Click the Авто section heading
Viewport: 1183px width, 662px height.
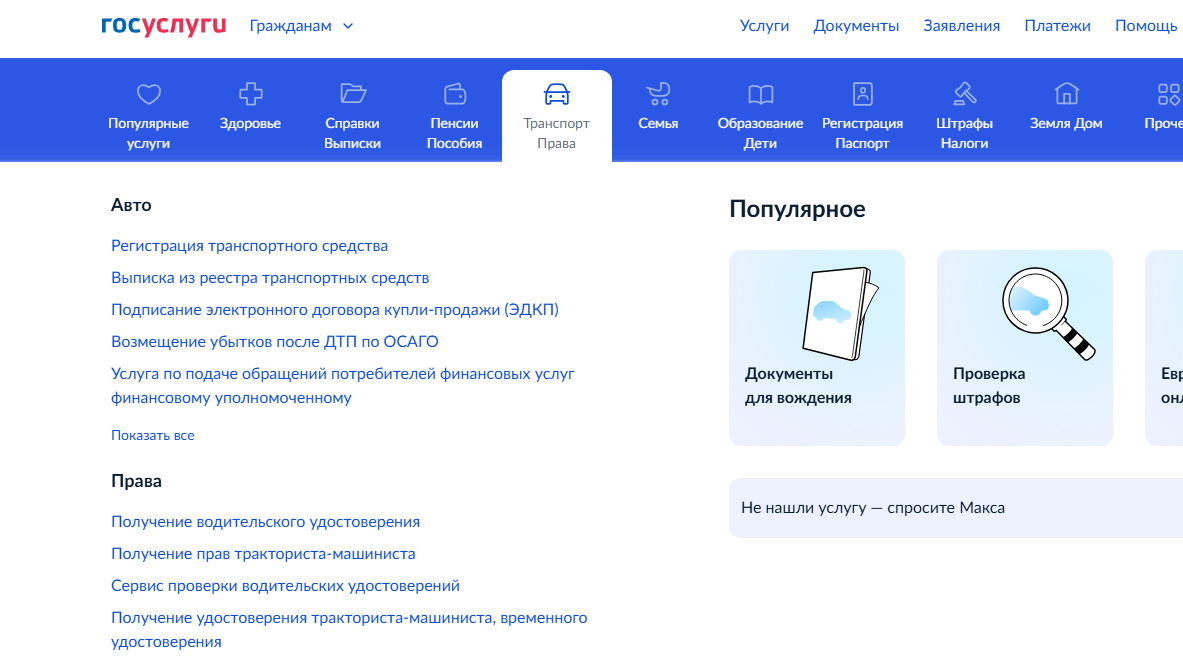pos(131,205)
